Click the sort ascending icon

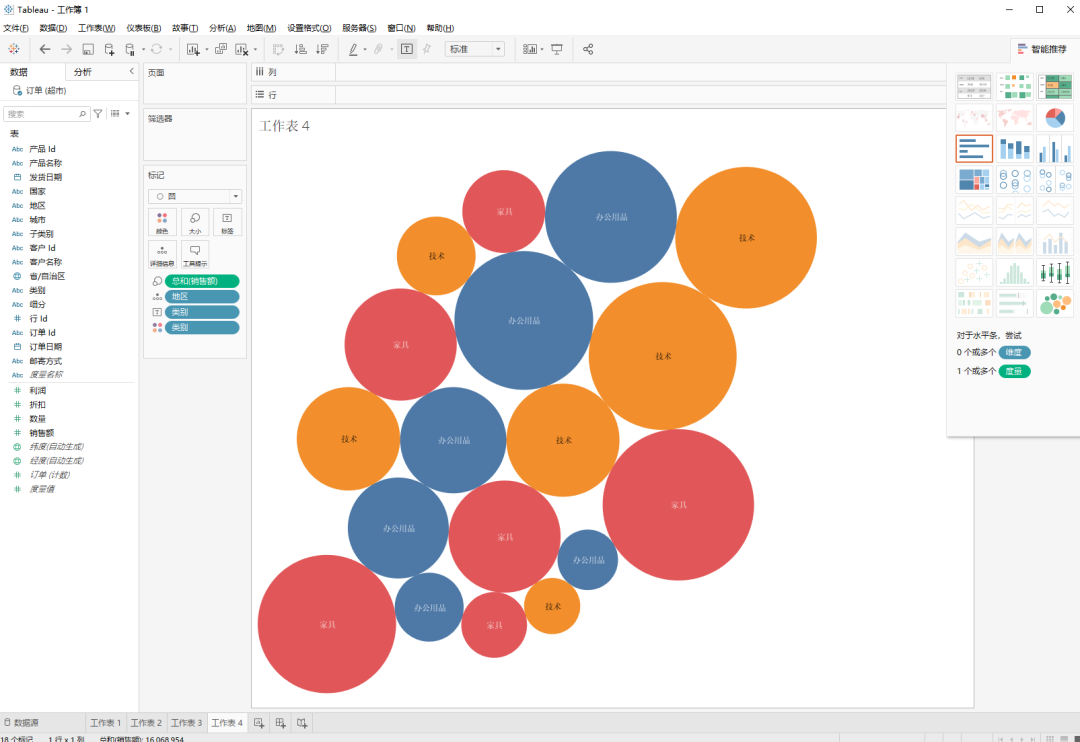tap(300, 49)
